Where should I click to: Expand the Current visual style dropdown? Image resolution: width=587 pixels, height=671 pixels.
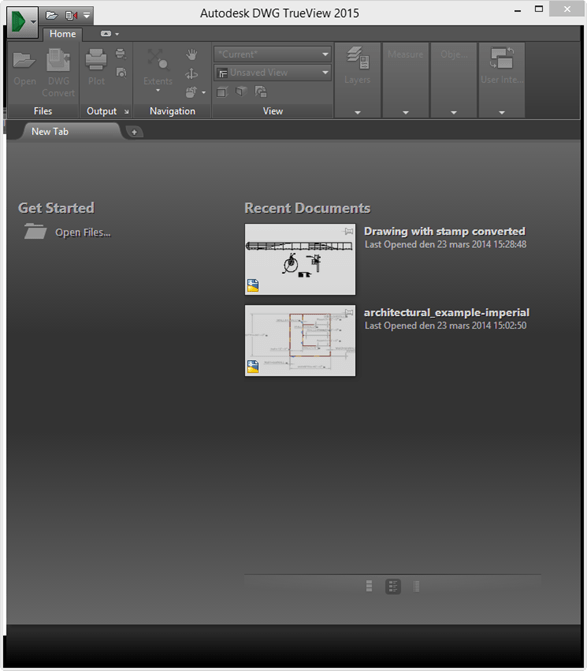point(273,54)
